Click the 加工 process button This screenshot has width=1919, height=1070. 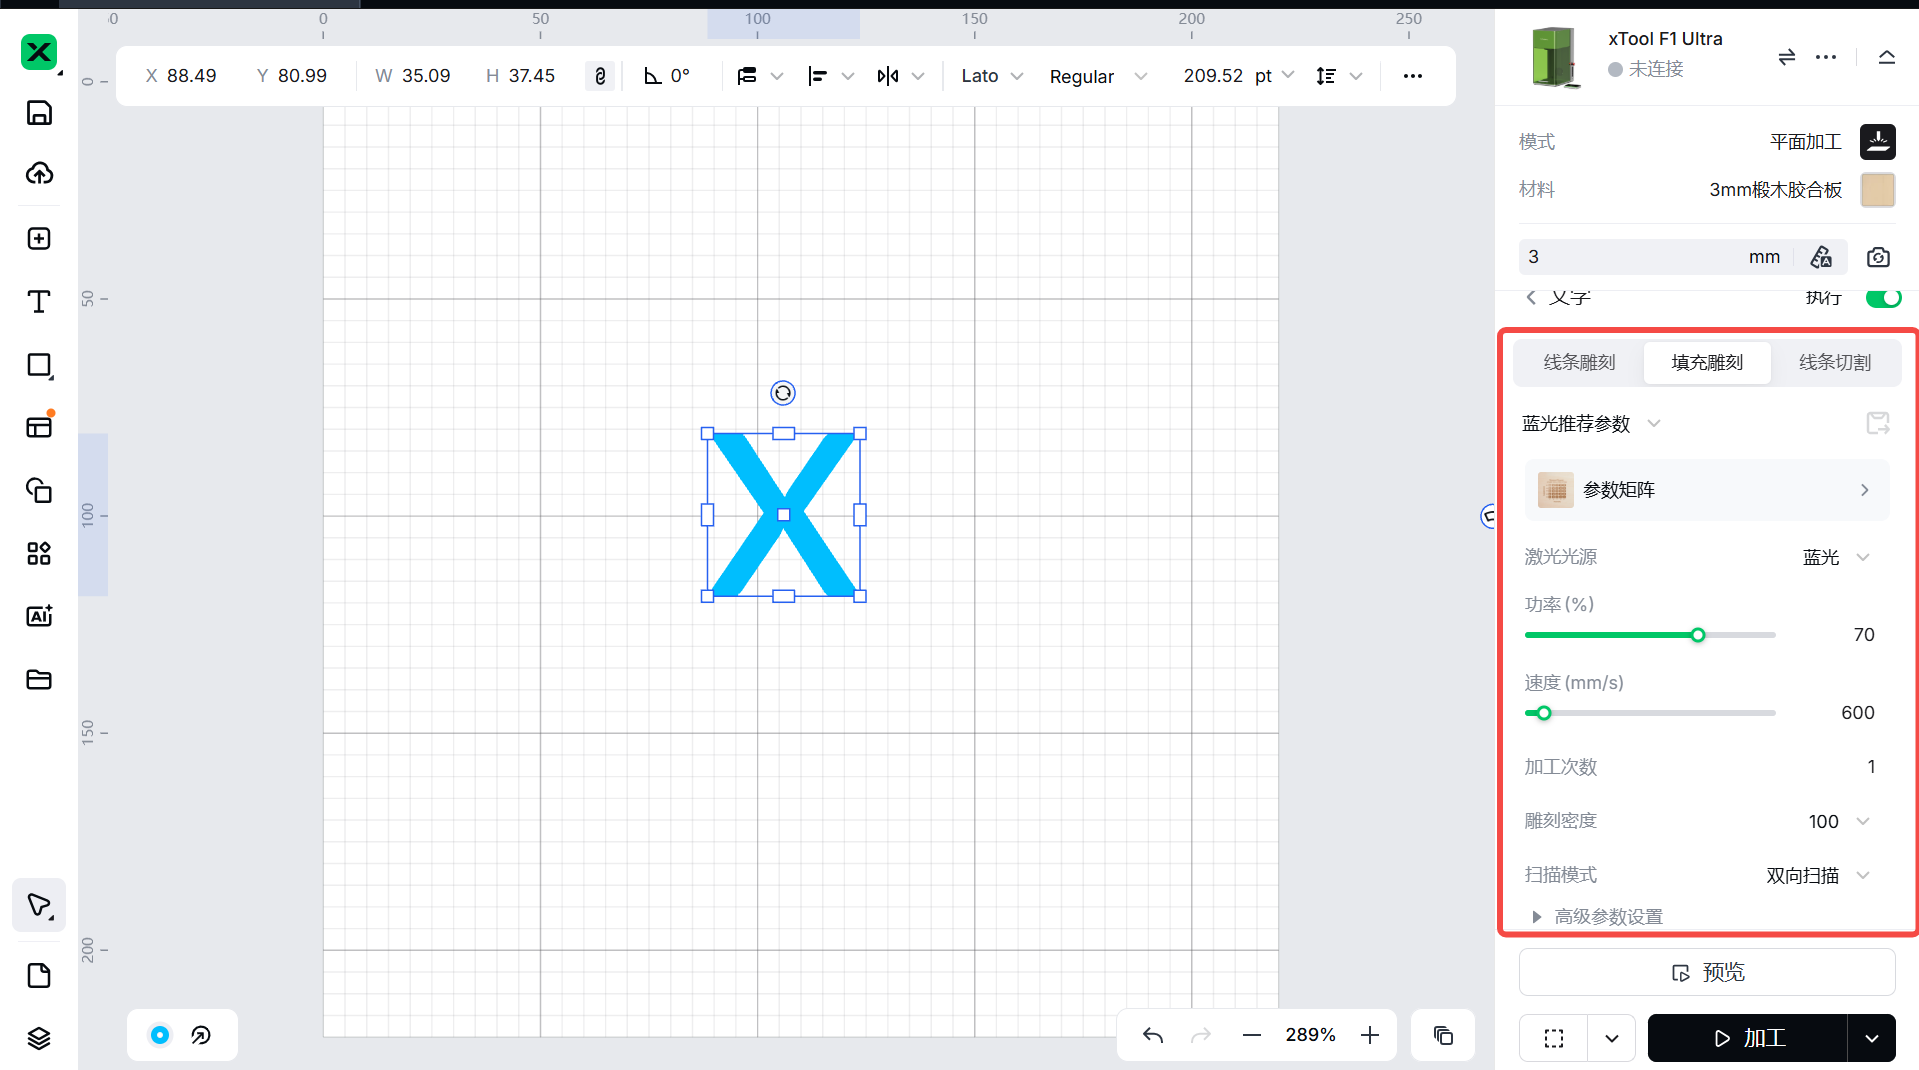point(1747,1038)
